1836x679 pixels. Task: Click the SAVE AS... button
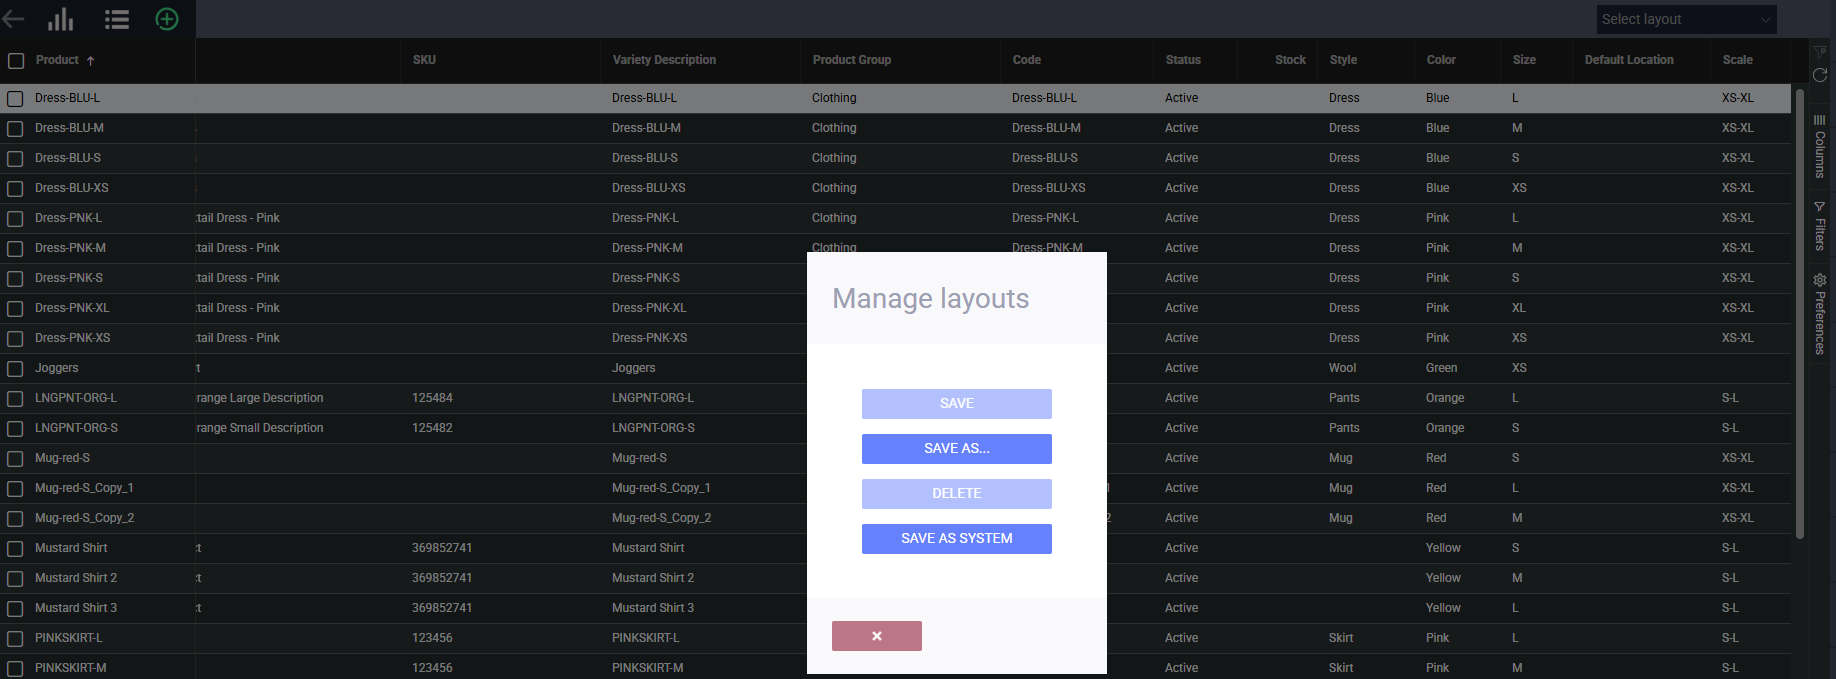tap(956, 449)
